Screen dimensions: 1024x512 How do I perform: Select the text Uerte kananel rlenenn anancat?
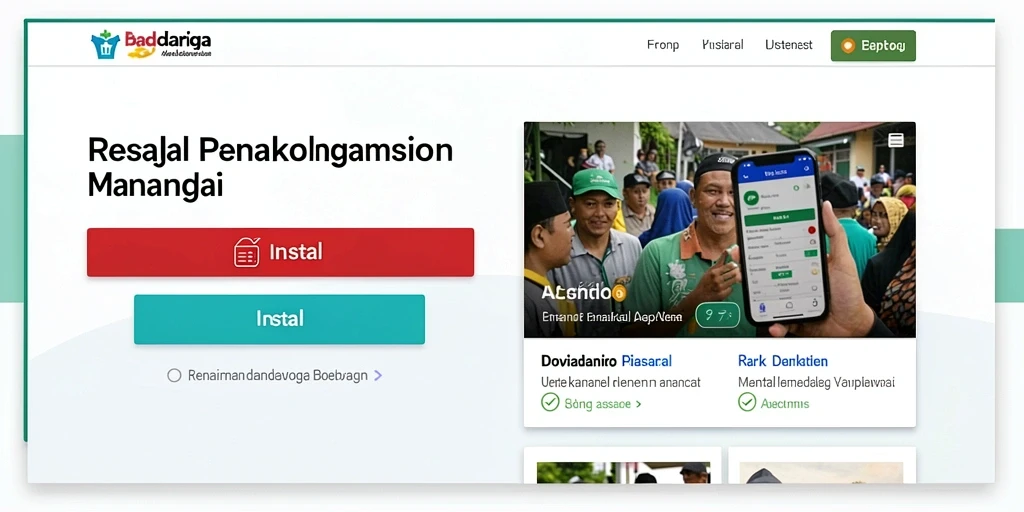(621, 382)
